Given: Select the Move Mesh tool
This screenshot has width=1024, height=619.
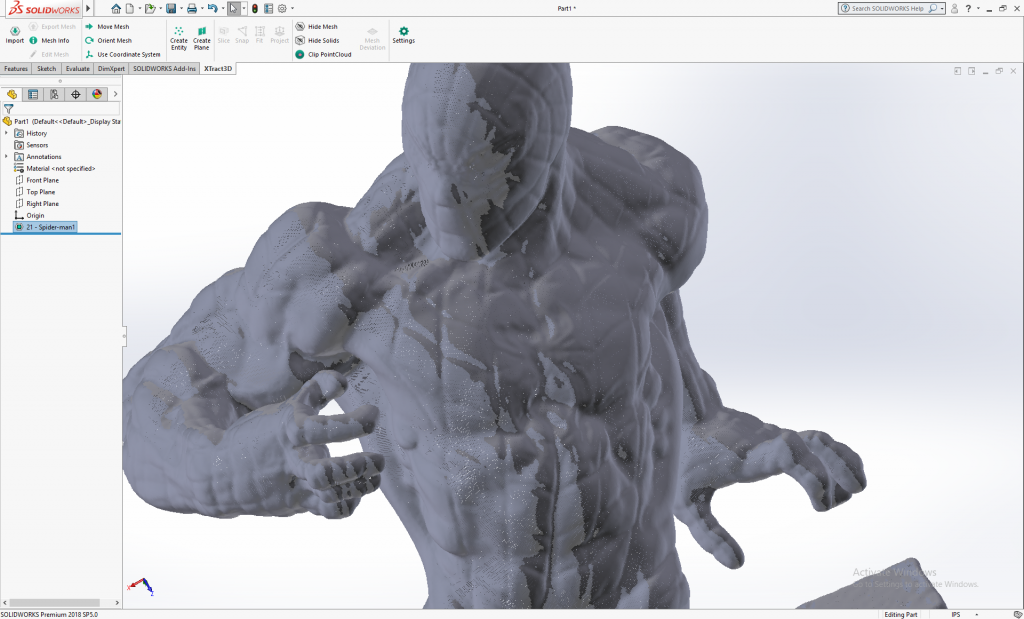Looking at the screenshot, I should pos(107,27).
